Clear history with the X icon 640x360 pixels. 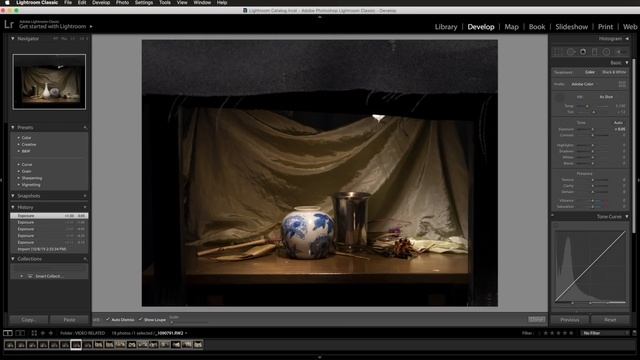[x=85, y=207]
